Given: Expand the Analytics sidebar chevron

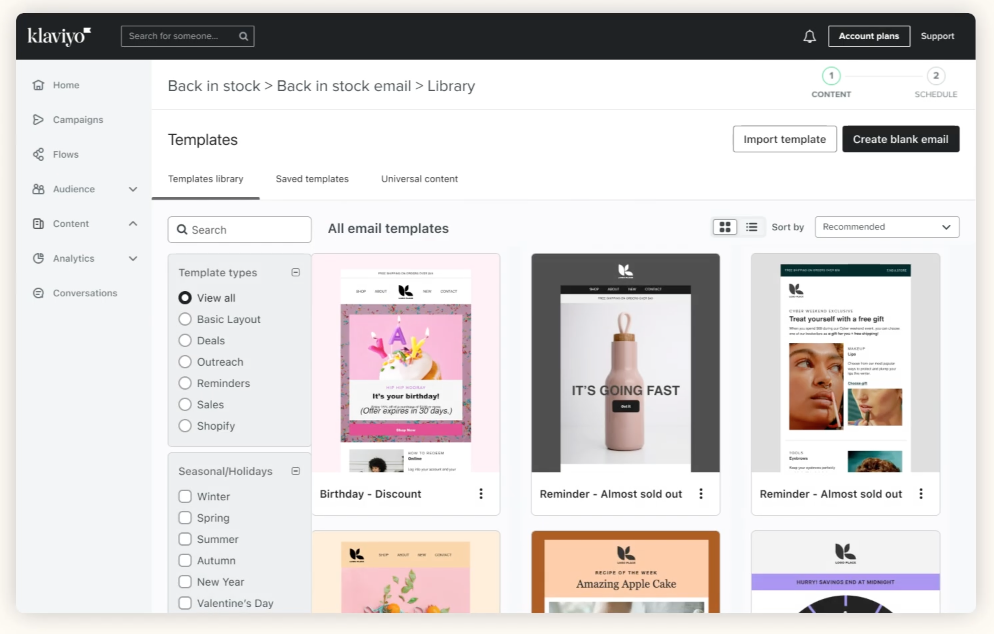Looking at the screenshot, I should tap(133, 258).
